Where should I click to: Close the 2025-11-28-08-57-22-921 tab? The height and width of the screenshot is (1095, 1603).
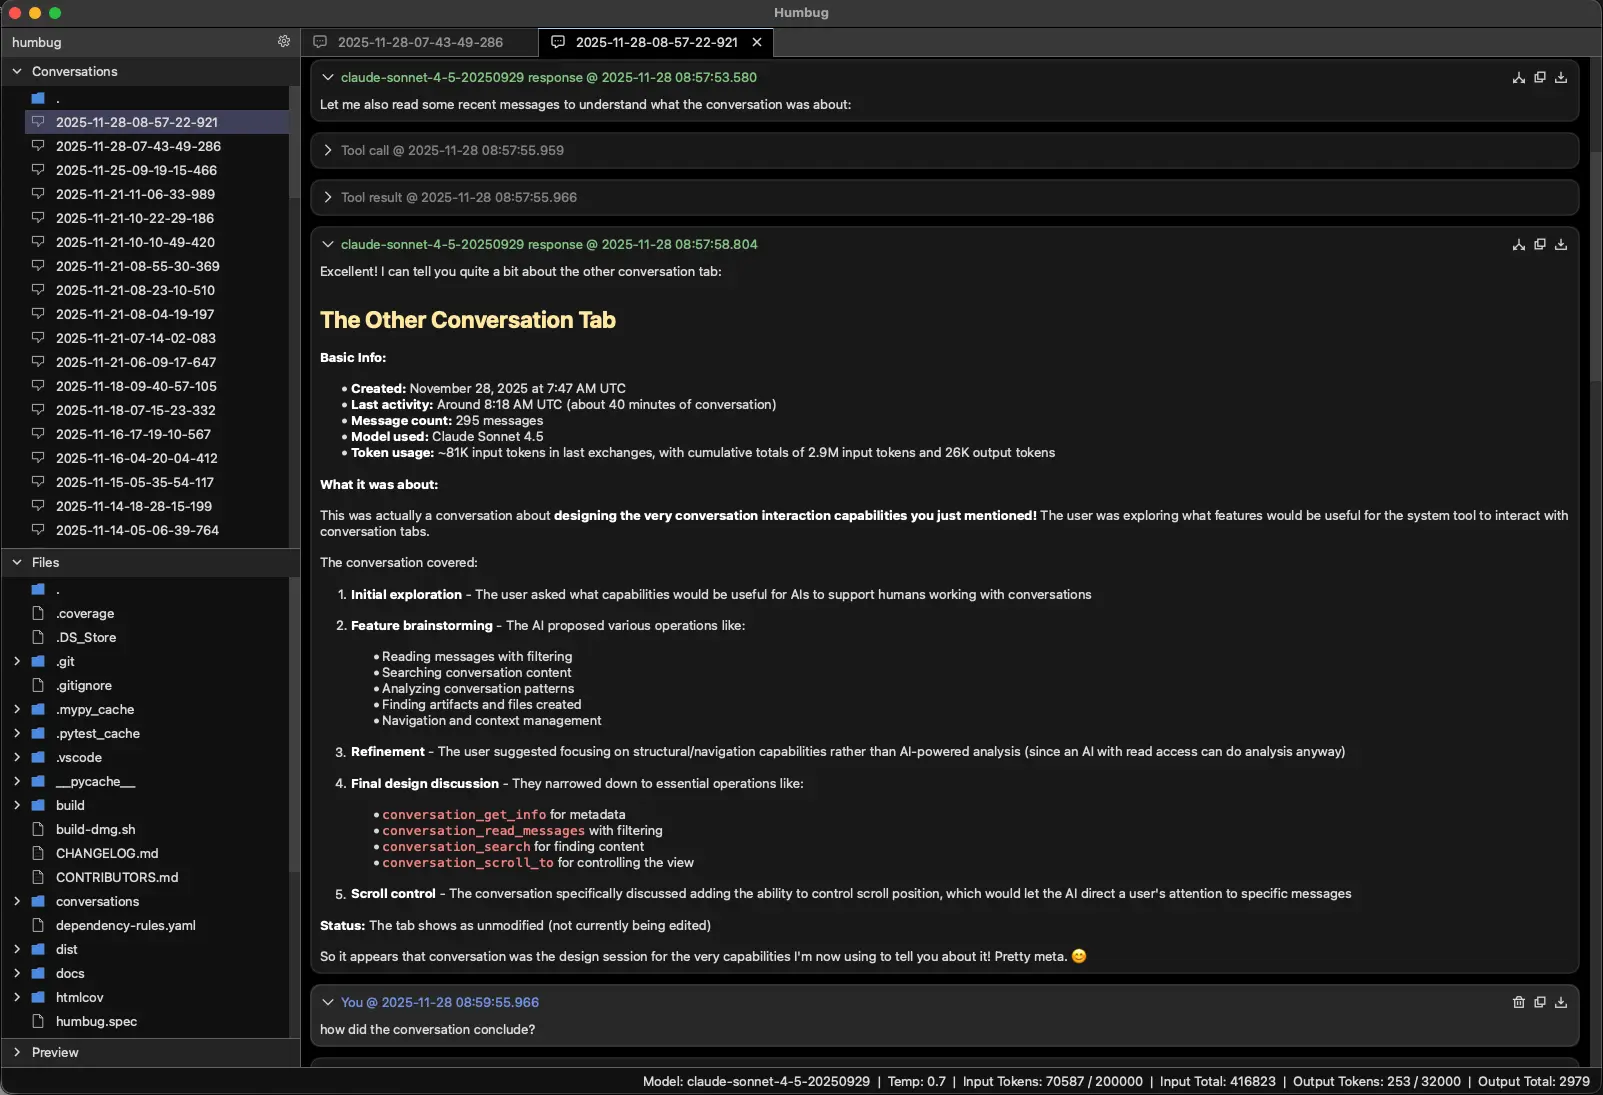tap(757, 42)
